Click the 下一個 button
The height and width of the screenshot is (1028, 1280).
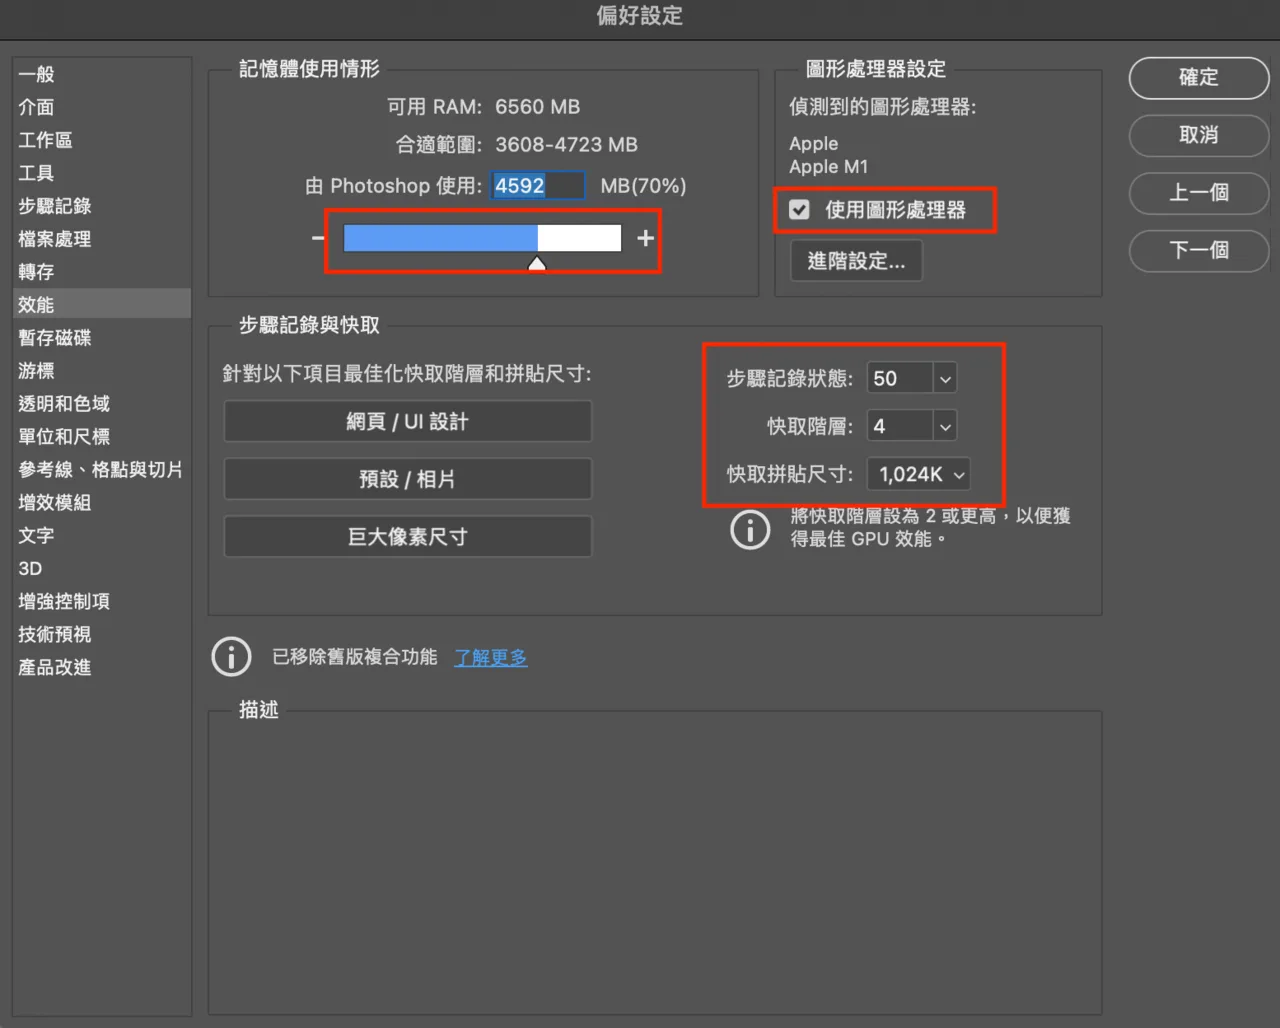(x=1199, y=251)
